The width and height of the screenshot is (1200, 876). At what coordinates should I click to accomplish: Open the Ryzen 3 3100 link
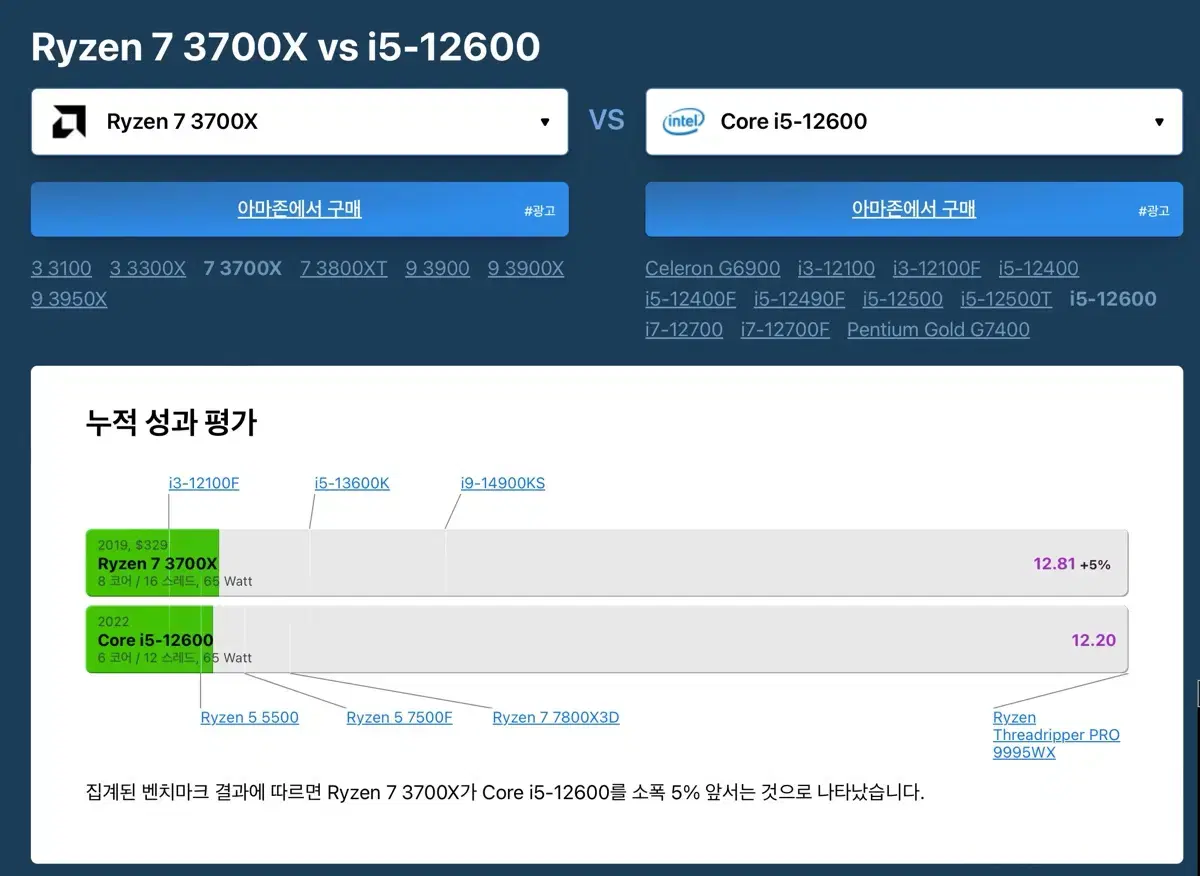[61, 268]
